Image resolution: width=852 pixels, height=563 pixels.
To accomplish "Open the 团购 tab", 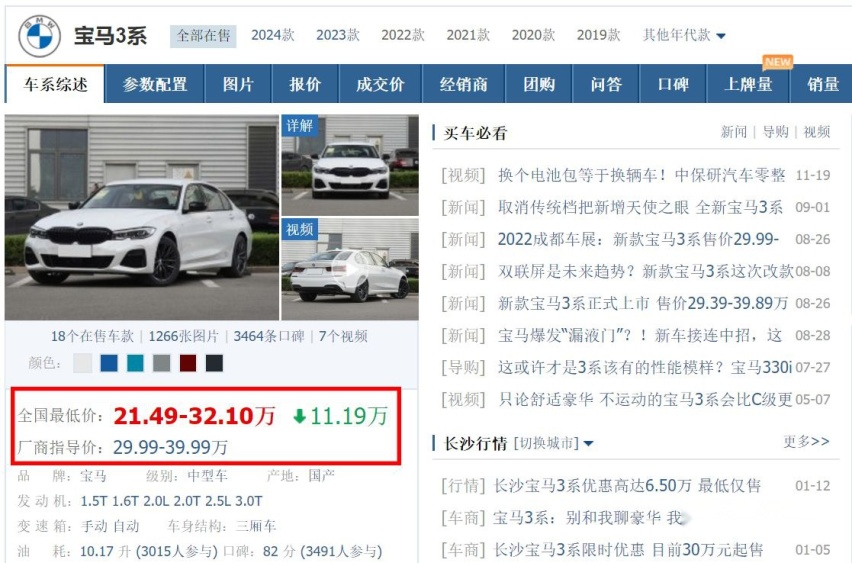I will click(539, 84).
